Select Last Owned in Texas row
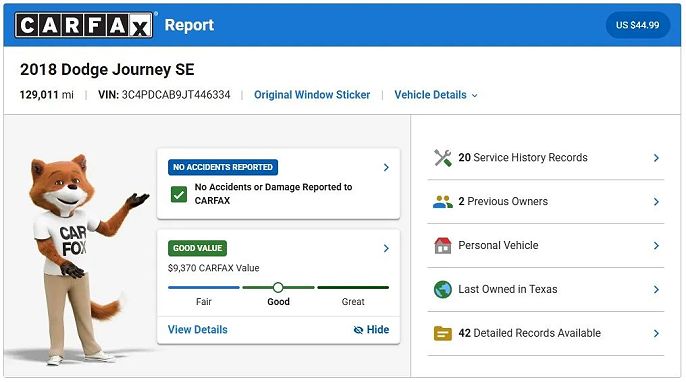686x382 pixels. point(546,289)
